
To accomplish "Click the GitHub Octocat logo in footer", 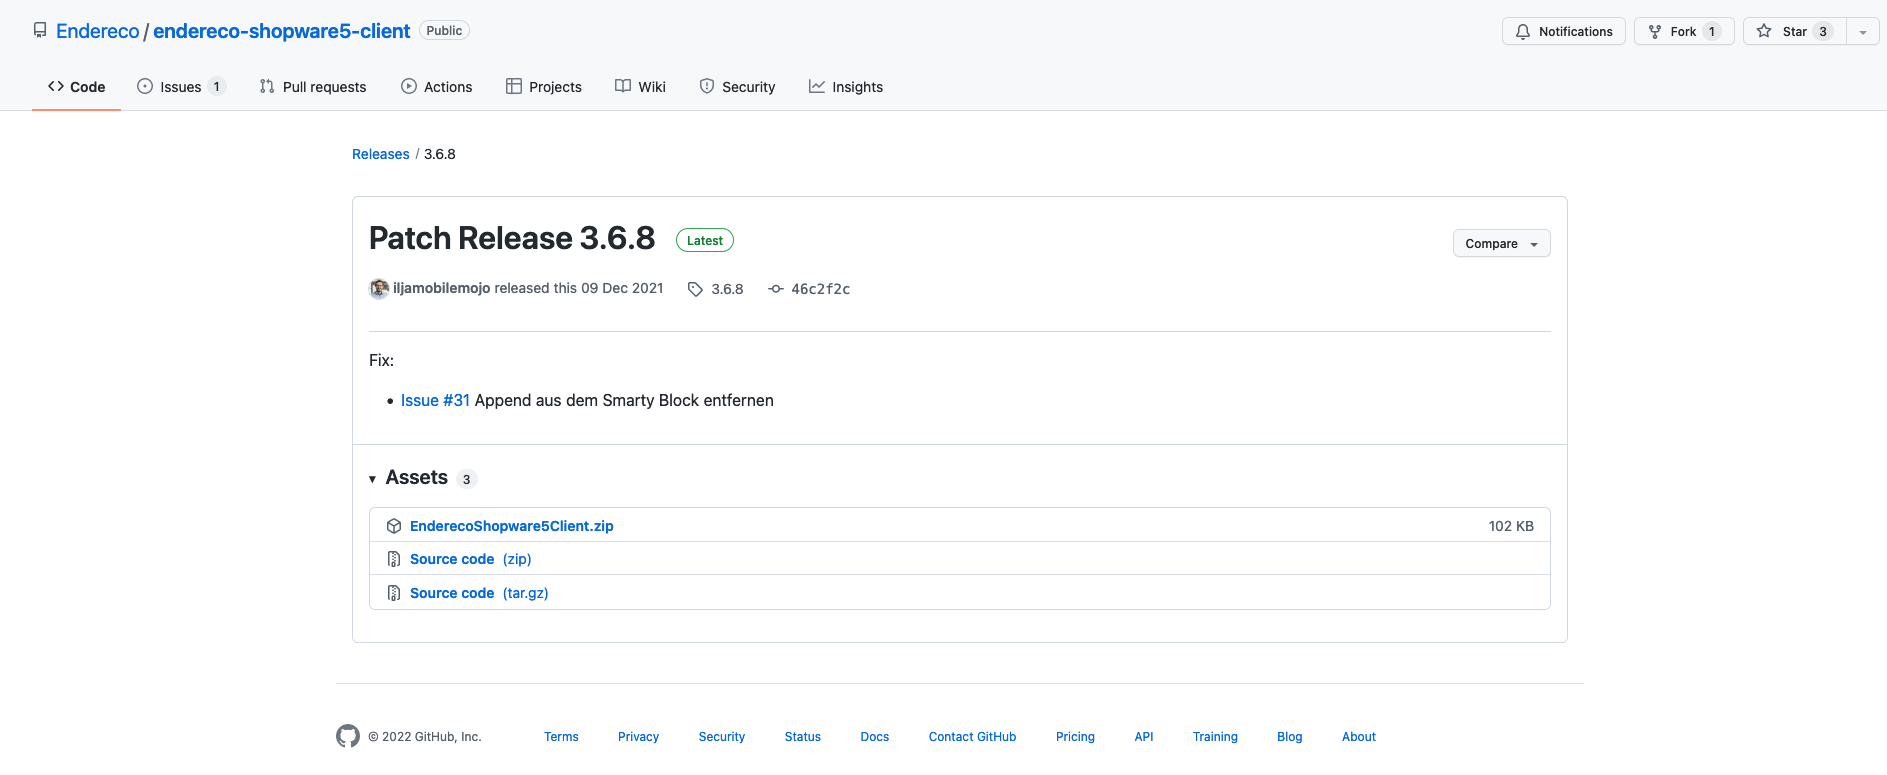I will [348, 737].
